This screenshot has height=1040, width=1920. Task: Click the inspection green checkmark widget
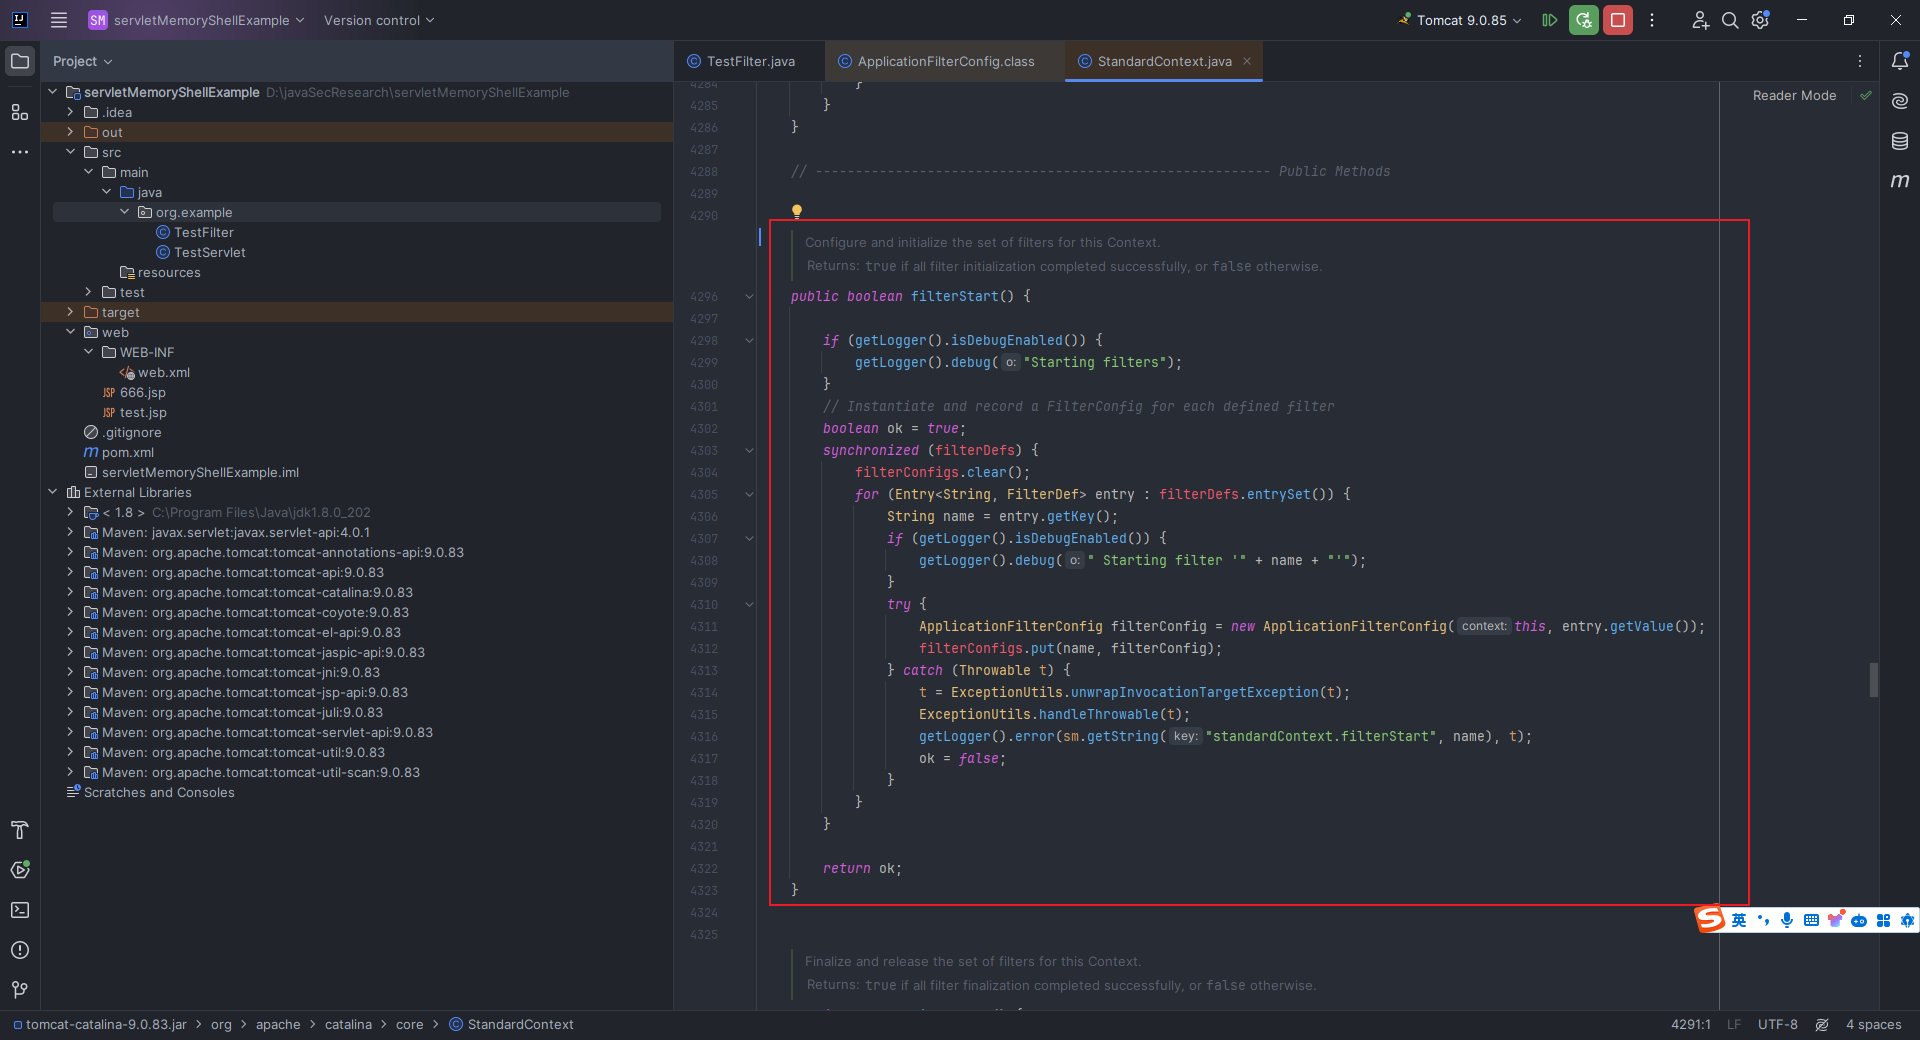(x=1865, y=95)
